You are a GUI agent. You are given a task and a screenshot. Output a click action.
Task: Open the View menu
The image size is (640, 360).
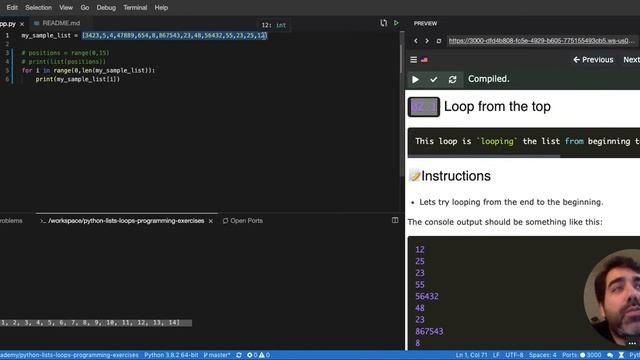(66, 7)
